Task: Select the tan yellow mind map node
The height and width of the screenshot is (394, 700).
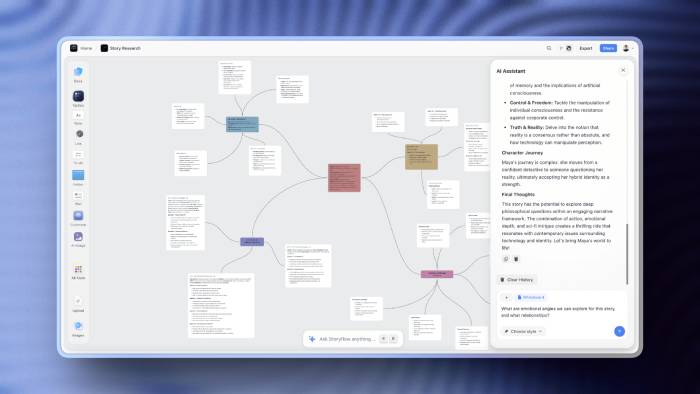Action: point(421,157)
